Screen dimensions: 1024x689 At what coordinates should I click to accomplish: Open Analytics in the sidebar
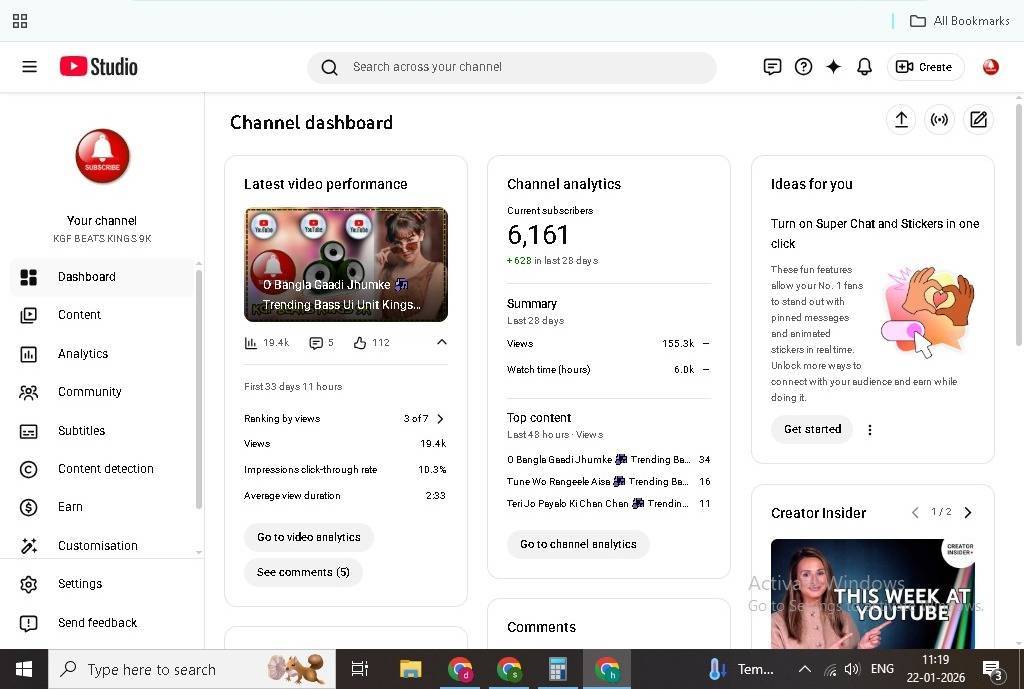tap(83, 354)
